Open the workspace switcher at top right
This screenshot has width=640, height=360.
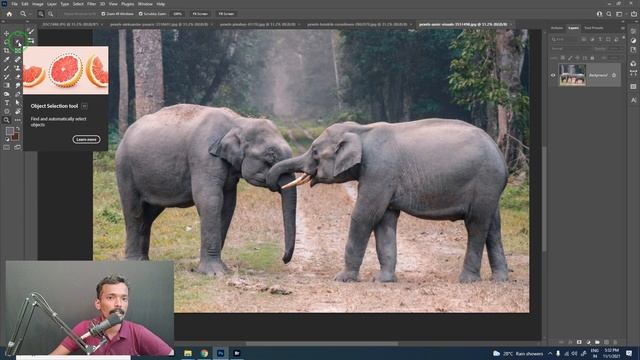pos(619,13)
